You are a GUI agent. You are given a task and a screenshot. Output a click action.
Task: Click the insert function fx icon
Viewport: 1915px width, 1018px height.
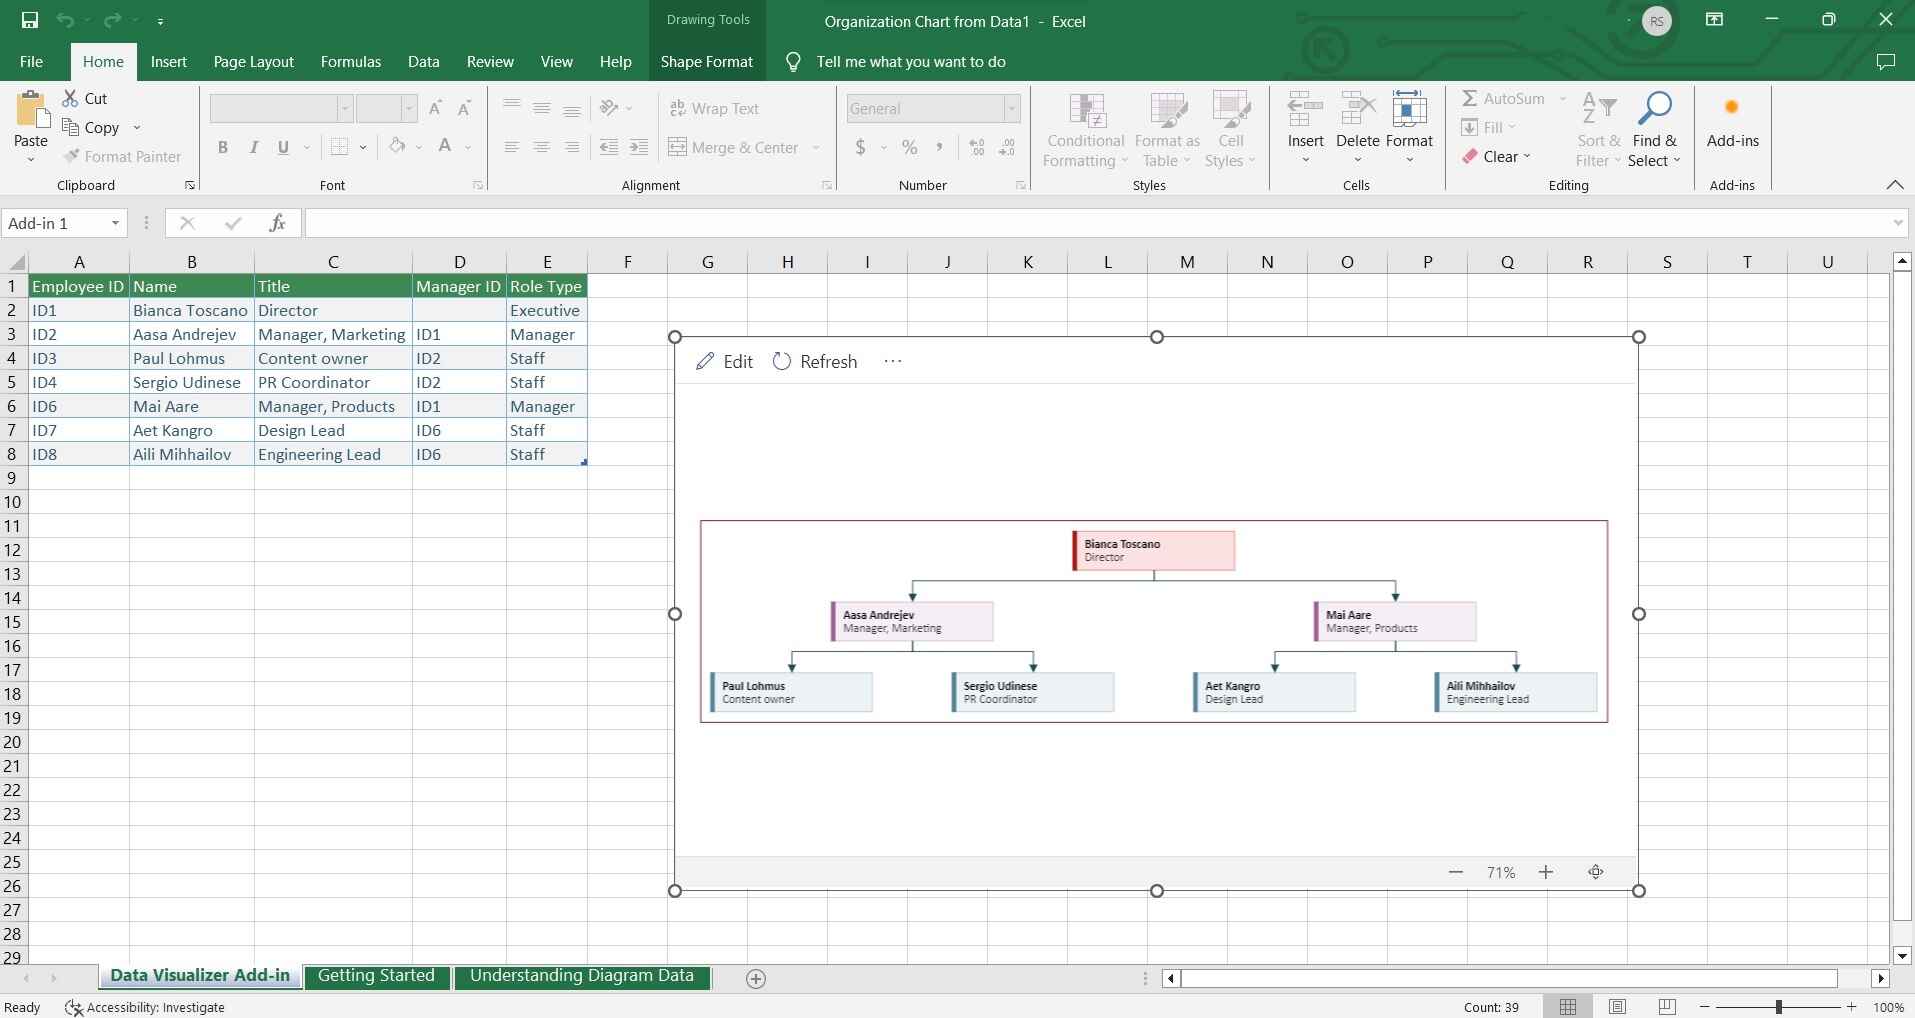pos(277,223)
